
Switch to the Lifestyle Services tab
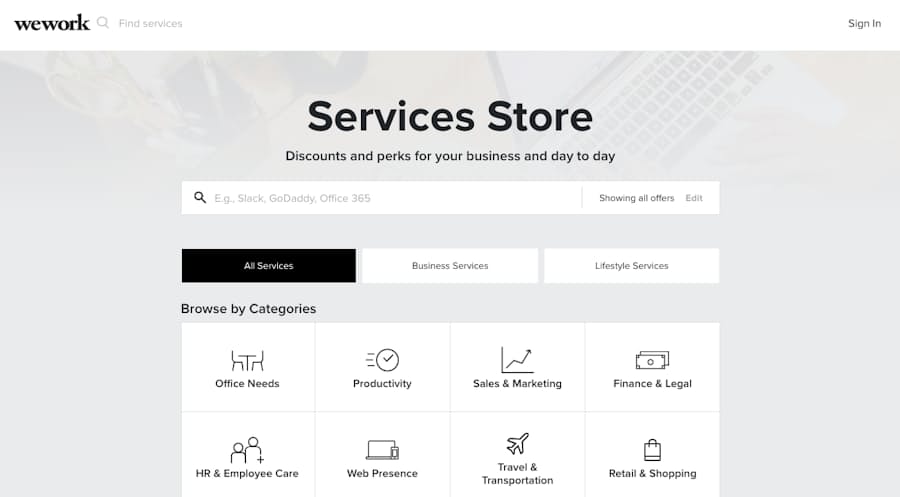pos(631,266)
